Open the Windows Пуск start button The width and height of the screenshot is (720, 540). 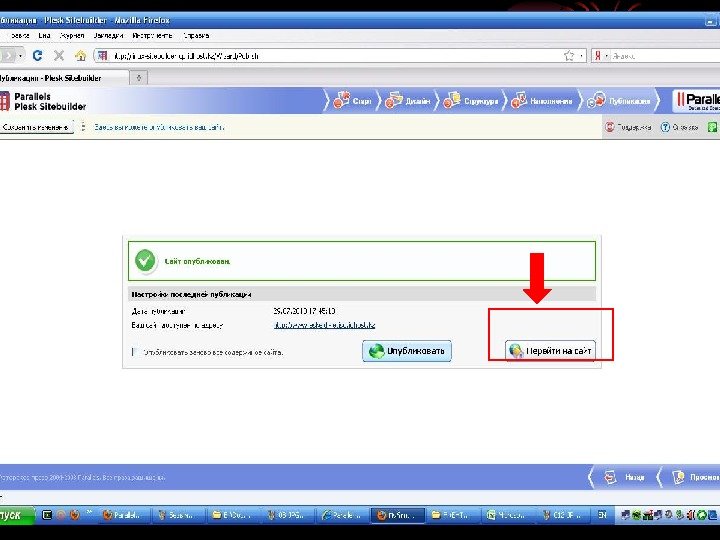(x=17, y=515)
